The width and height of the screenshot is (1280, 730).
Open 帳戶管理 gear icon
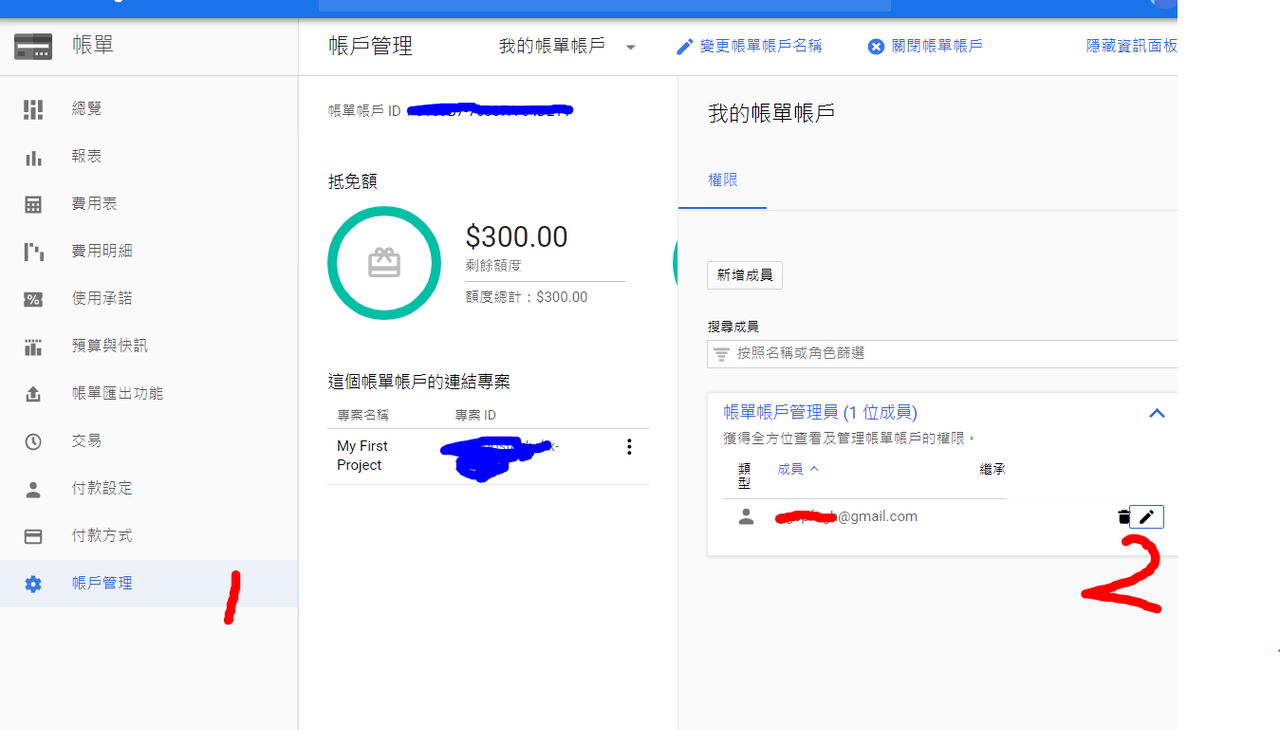tap(33, 584)
